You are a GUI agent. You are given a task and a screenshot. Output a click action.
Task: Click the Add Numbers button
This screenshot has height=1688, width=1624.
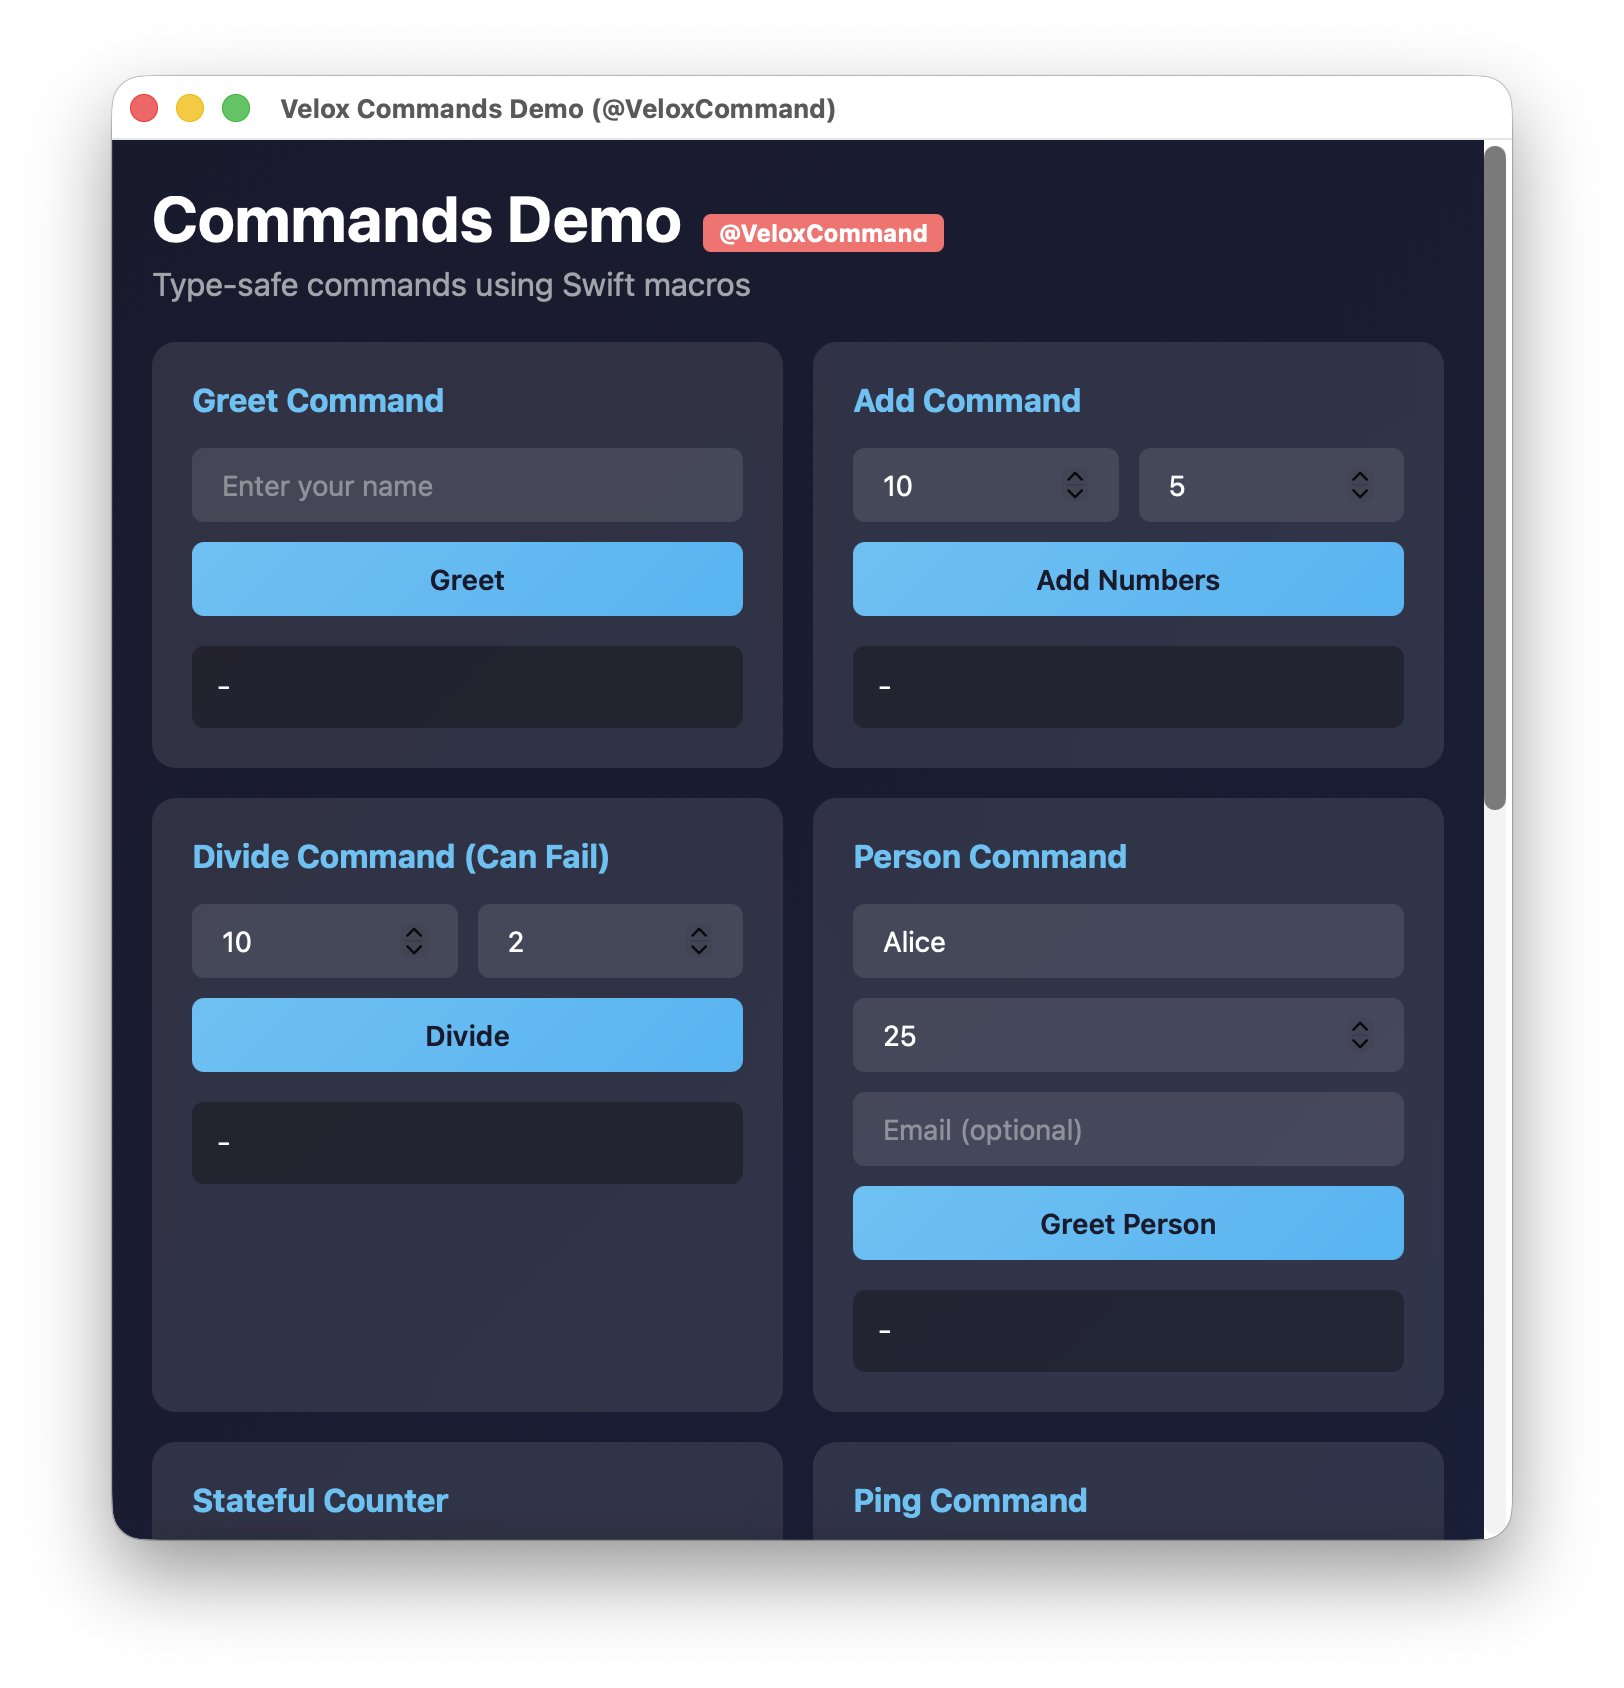coord(1128,579)
